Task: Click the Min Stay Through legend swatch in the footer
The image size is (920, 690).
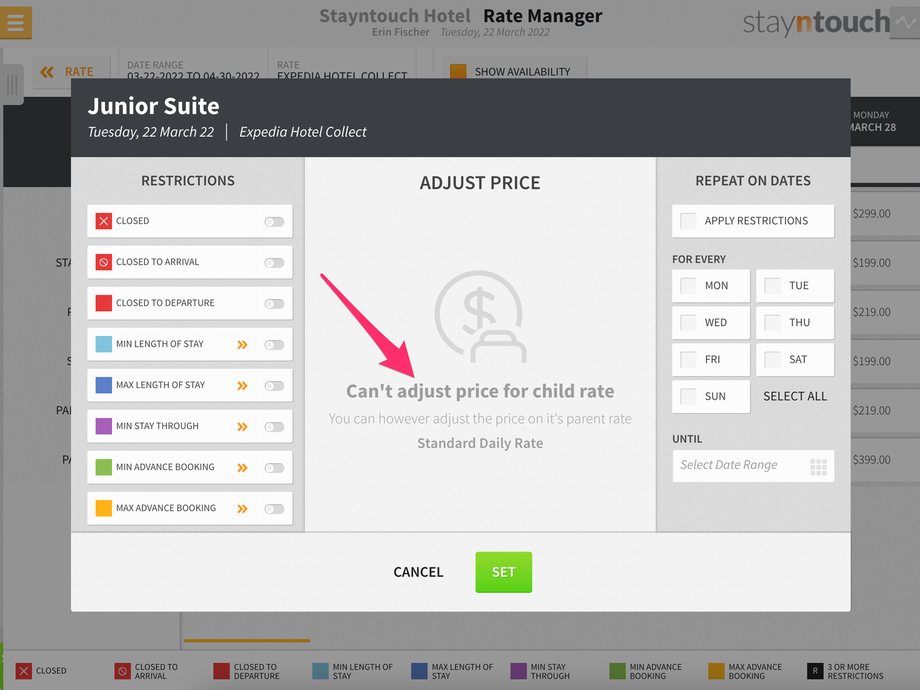Action: pos(519,671)
